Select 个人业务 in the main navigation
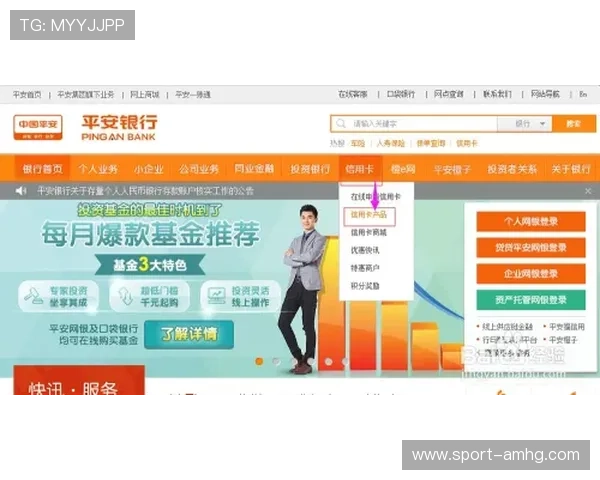Viewport: 600px width, 480px height. point(98,169)
